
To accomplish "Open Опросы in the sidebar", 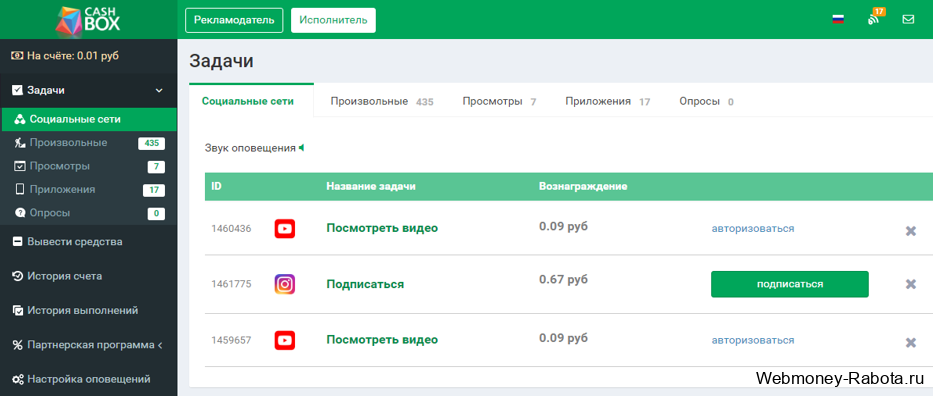I will point(89,212).
